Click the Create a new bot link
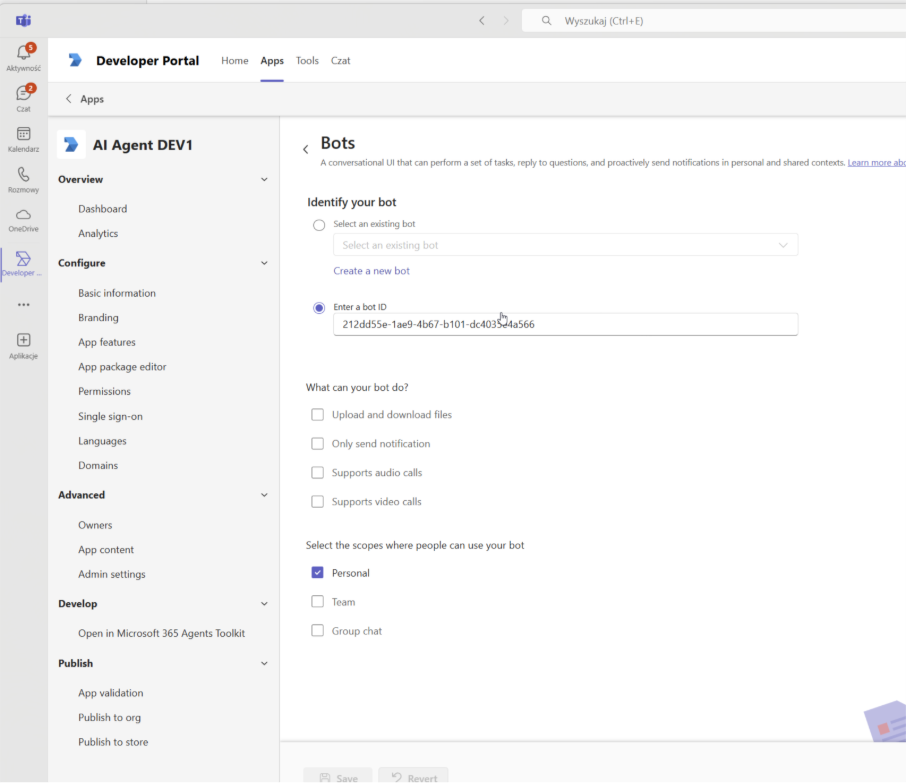Viewport: 906px width, 783px height. (371, 271)
